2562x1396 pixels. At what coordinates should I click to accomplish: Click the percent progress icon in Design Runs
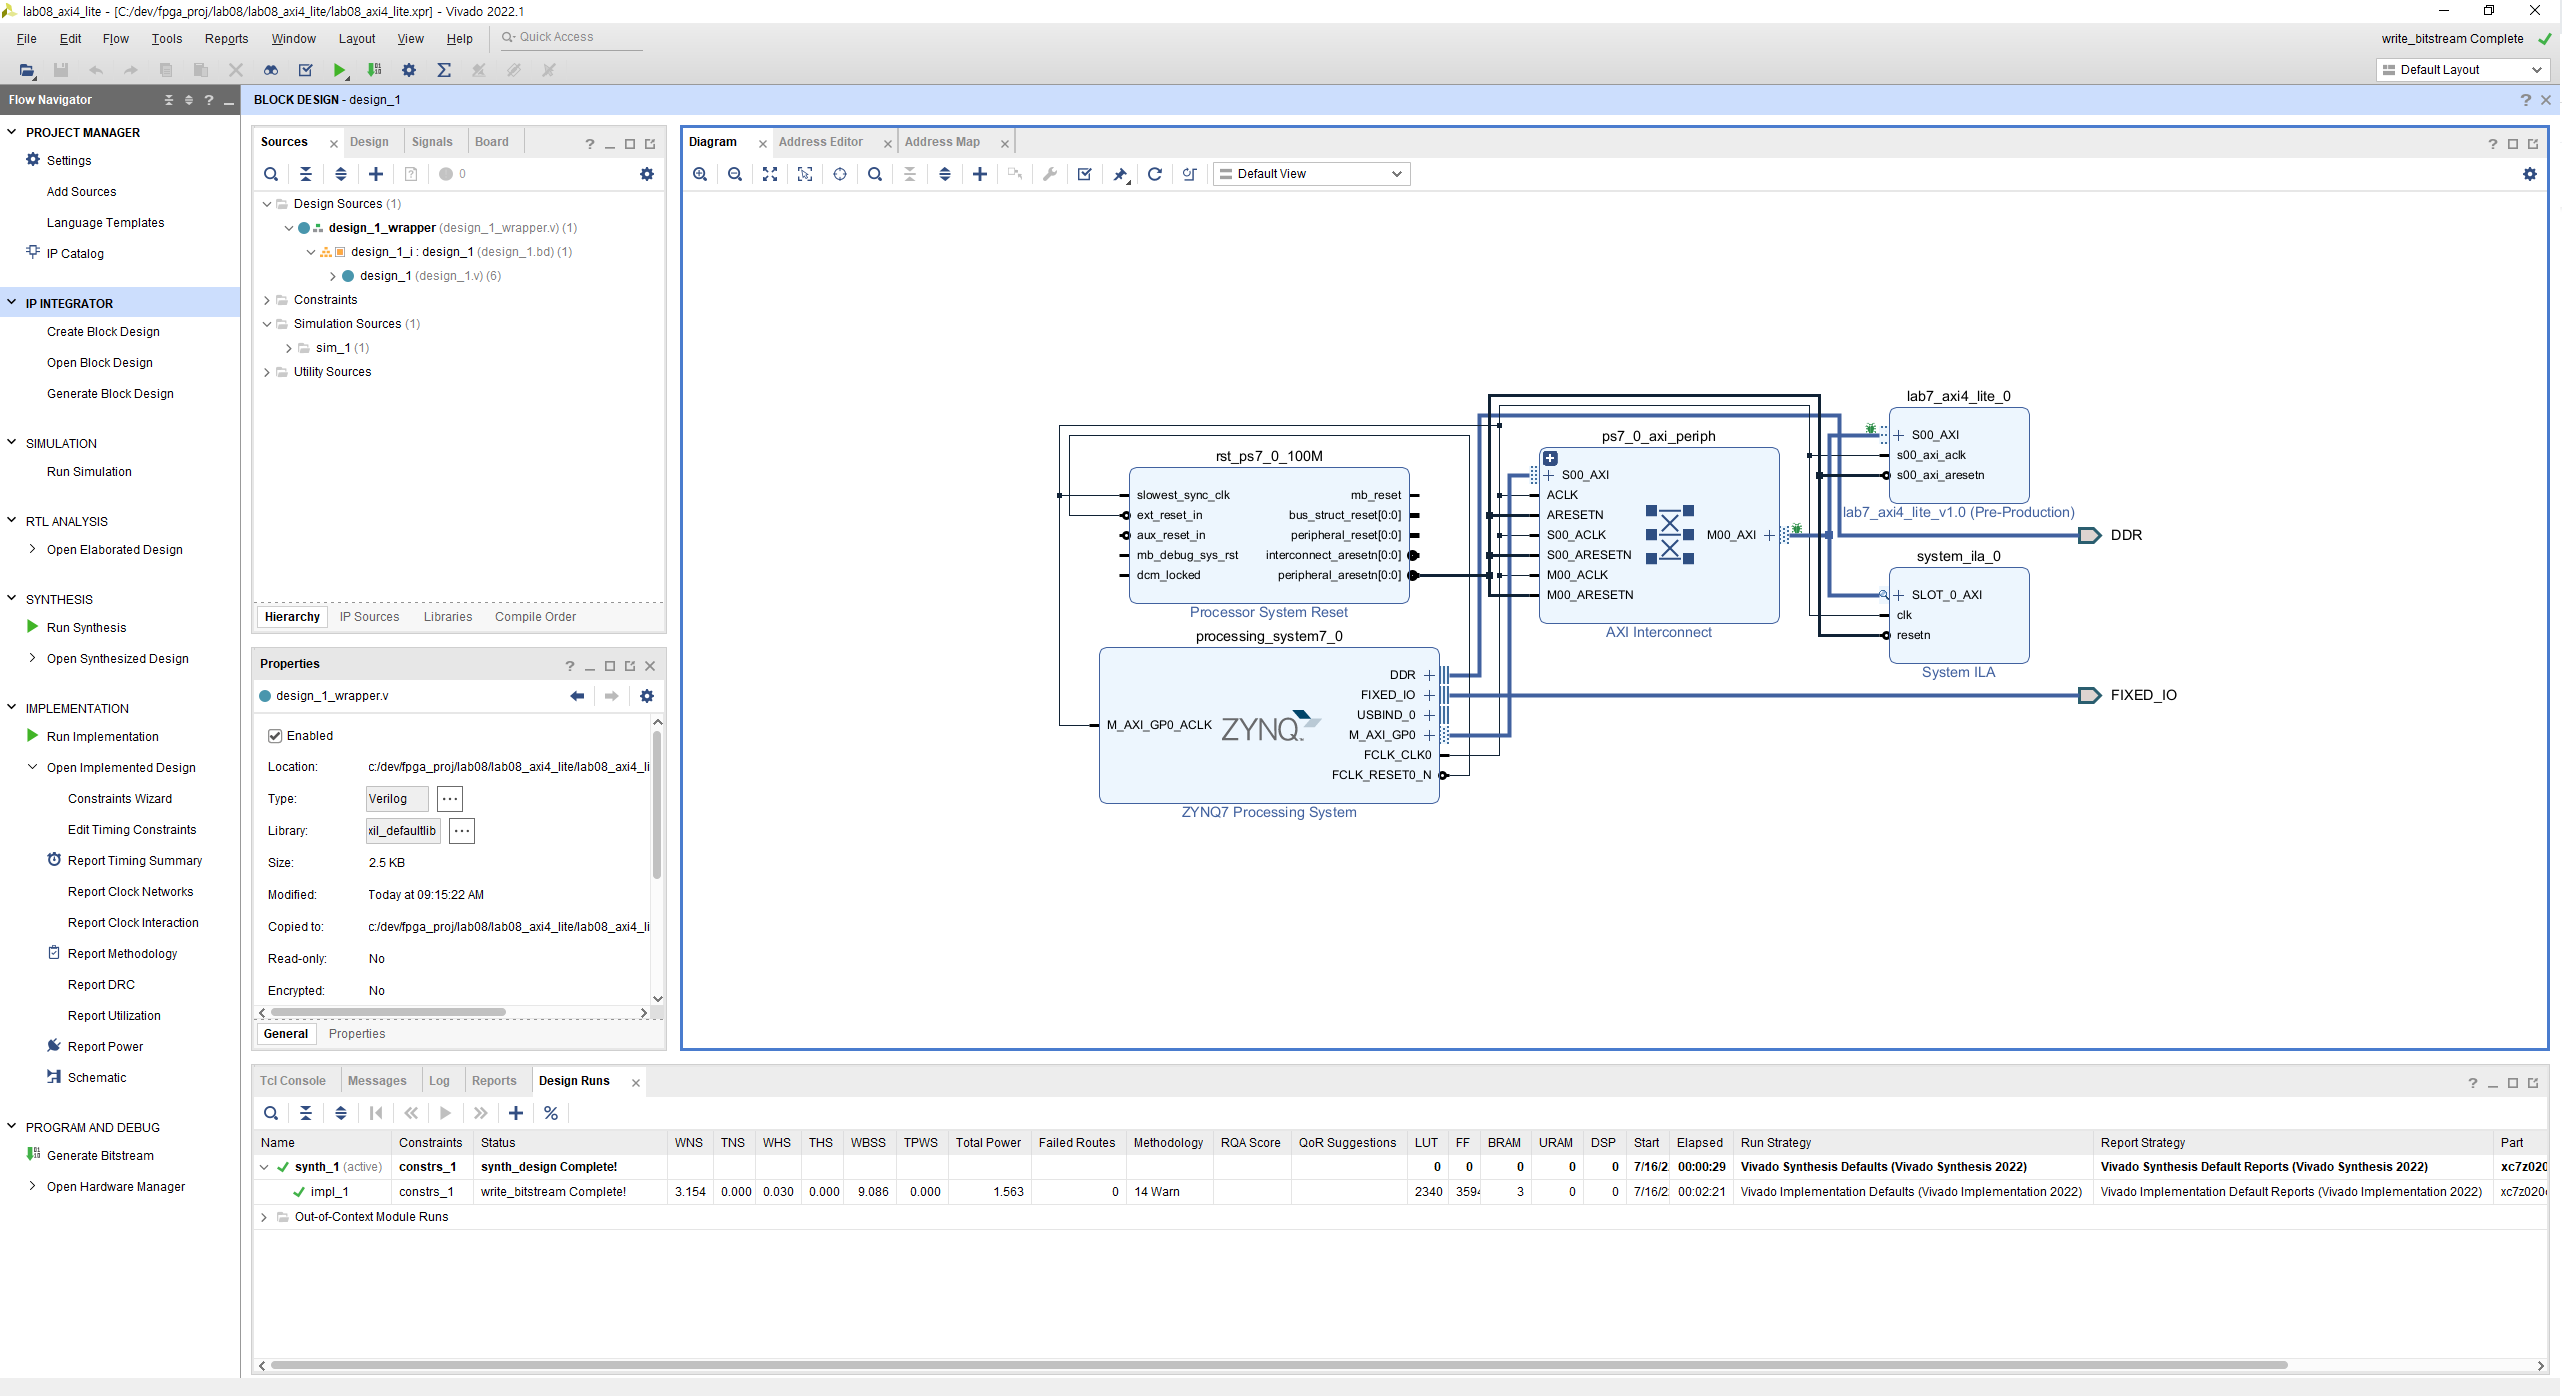coord(551,1113)
